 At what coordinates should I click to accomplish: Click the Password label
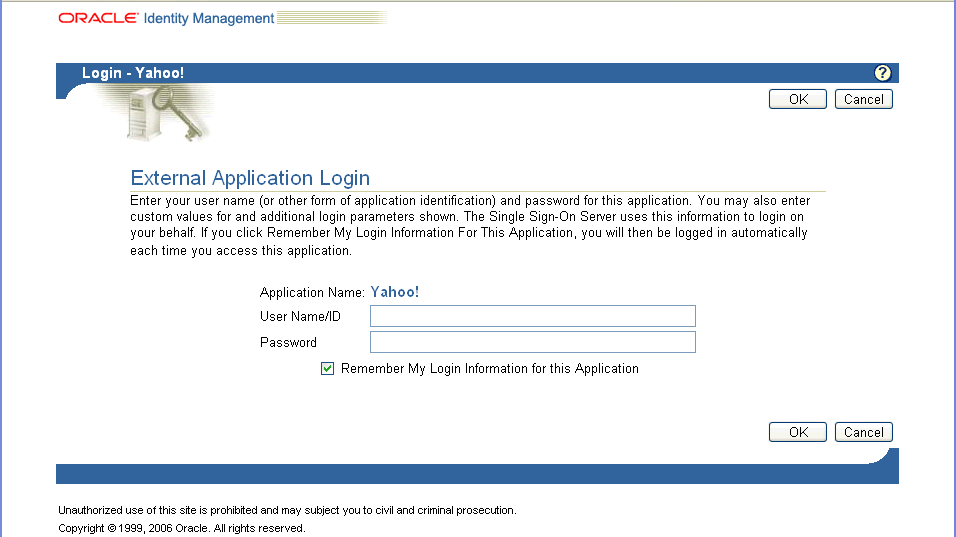[x=288, y=343]
